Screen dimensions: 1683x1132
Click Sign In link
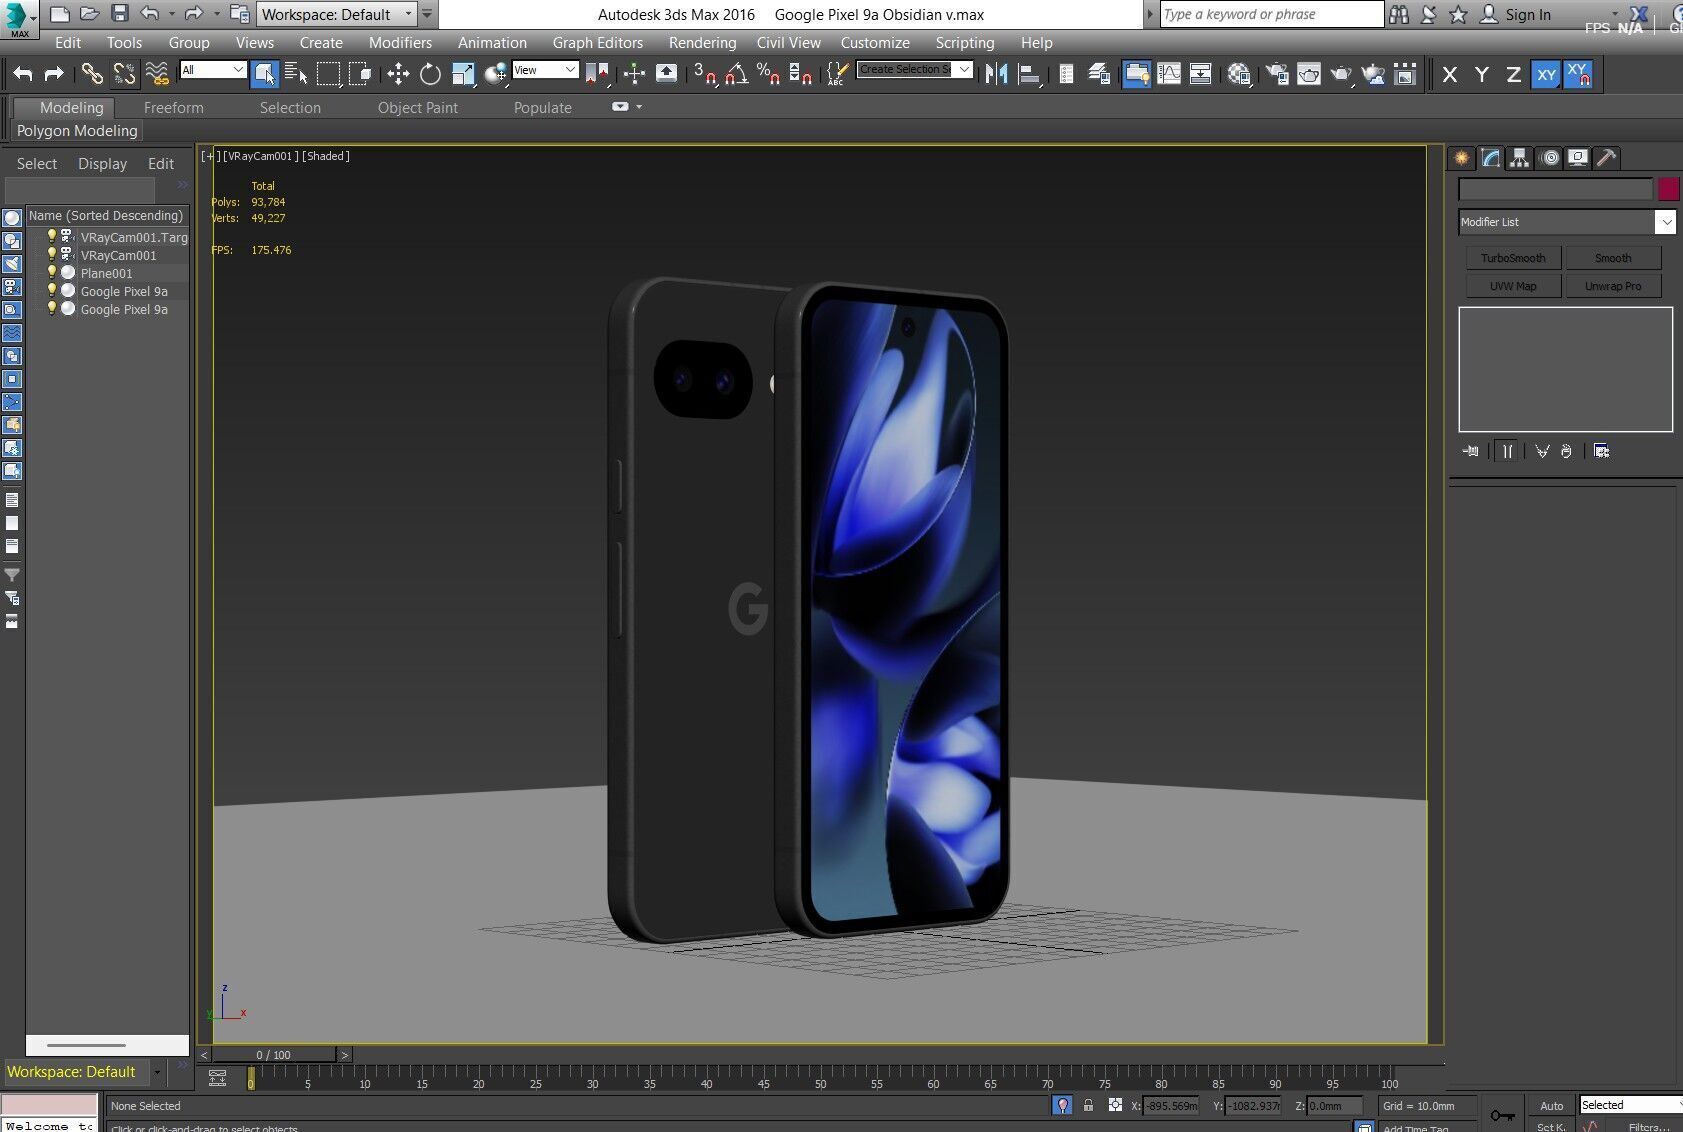click(1527, 14)
